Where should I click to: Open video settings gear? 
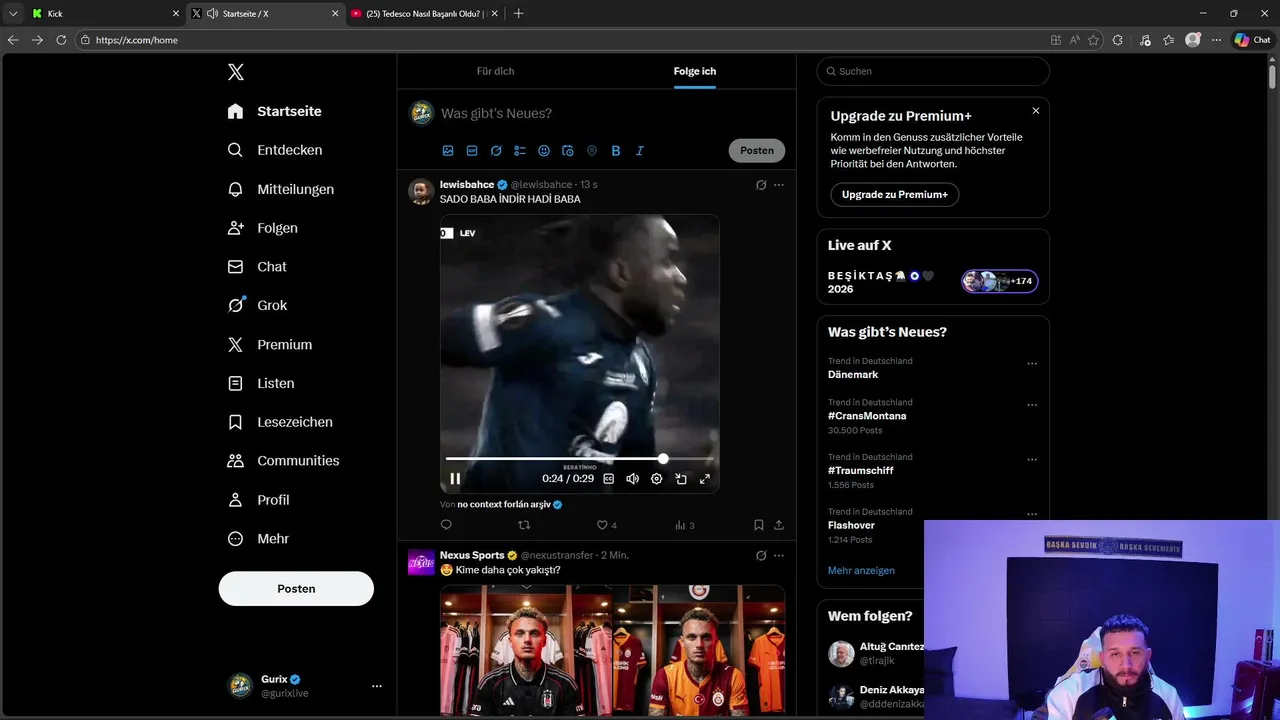(657, 479)
